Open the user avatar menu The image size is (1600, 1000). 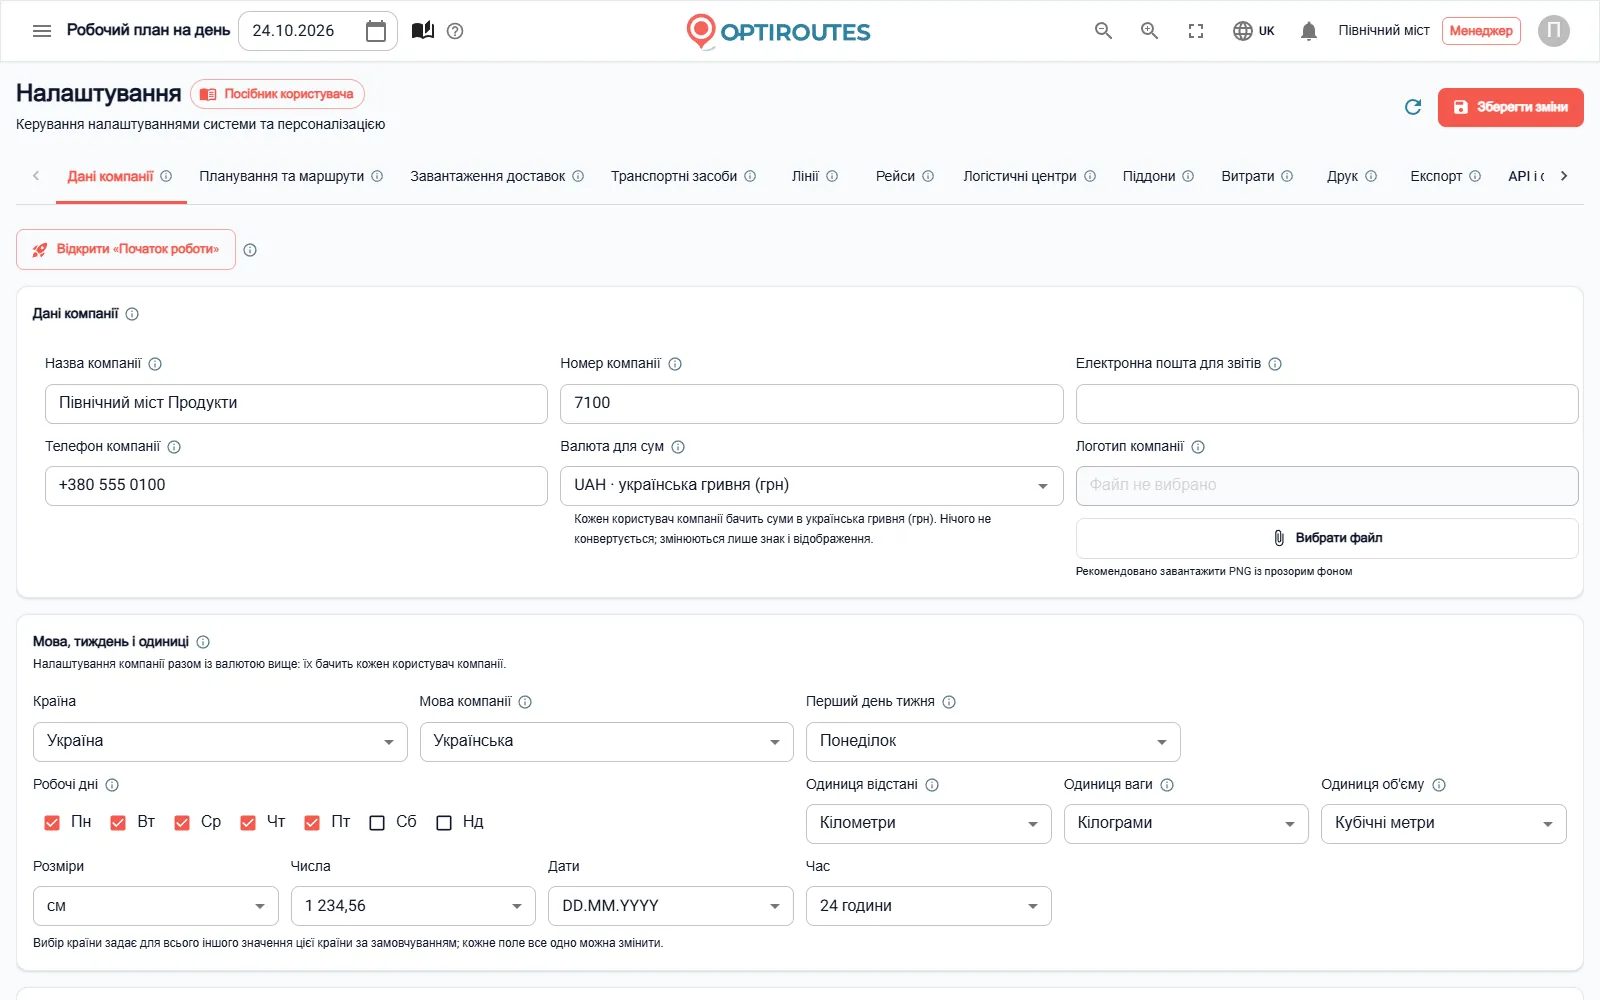click(x=1553, y=31)
